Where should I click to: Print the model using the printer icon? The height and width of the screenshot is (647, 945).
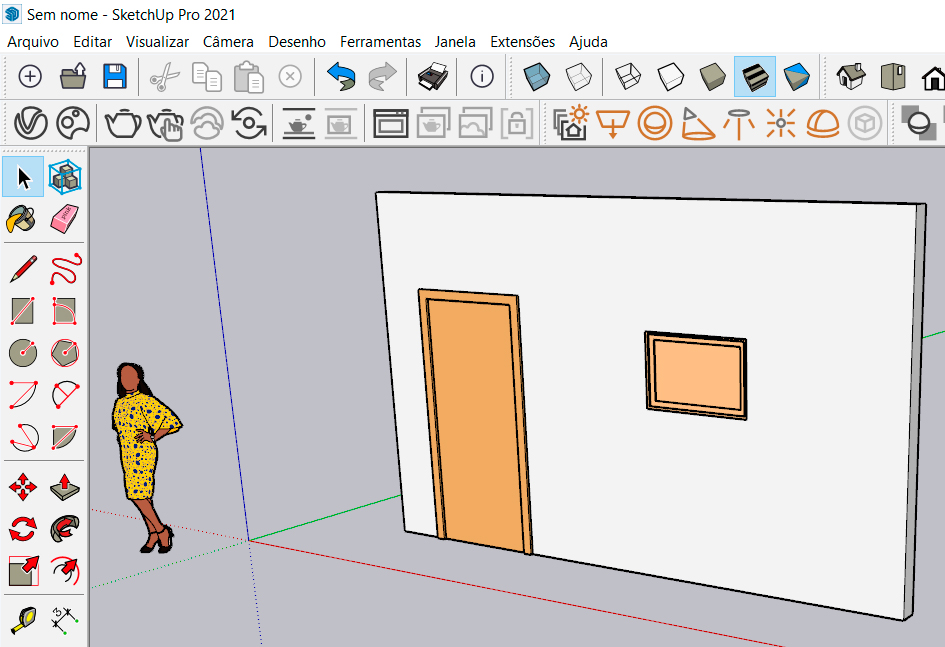432,77
